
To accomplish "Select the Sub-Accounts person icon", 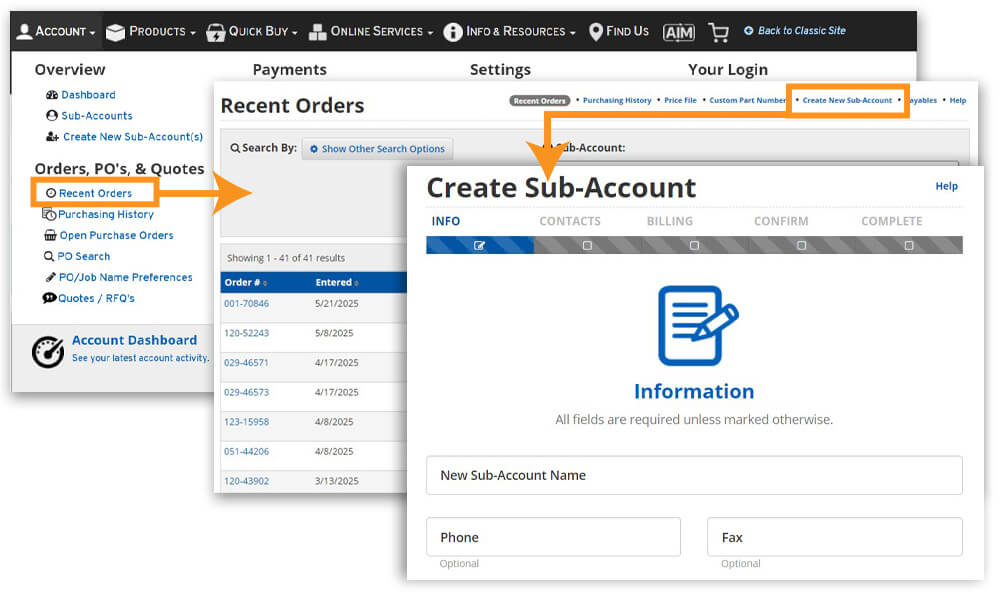I will point(54,116).
